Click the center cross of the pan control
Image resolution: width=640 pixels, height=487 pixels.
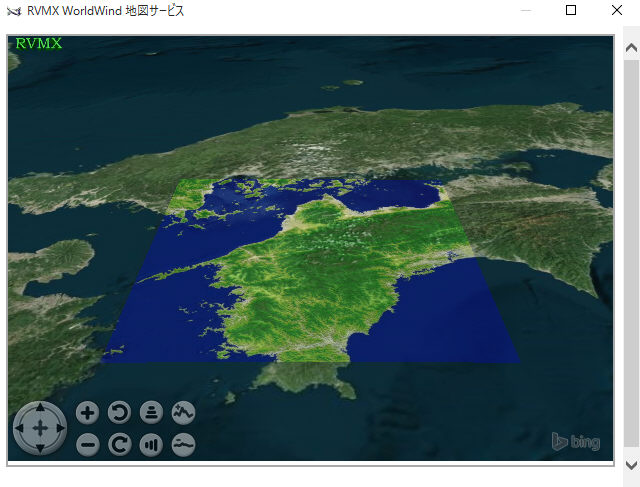pyautogui.click(x=40, y=428)
